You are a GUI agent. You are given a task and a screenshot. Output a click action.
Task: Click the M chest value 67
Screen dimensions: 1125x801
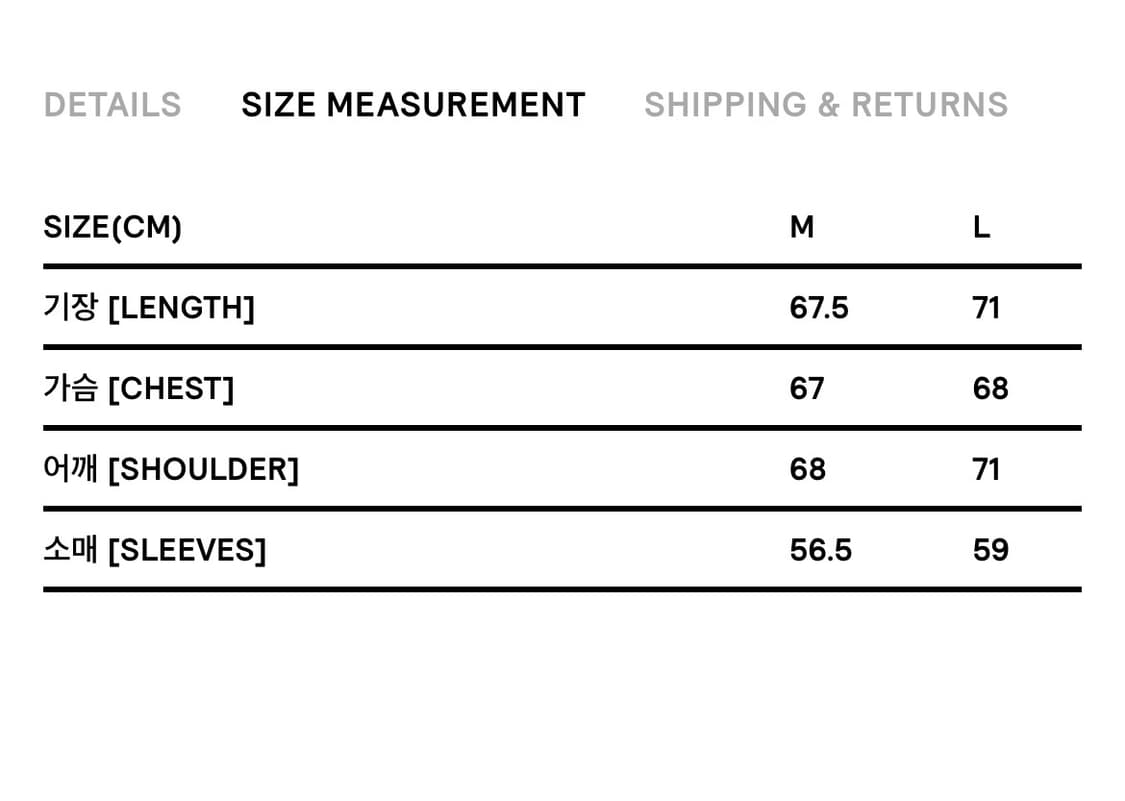(x=807, y=388)
